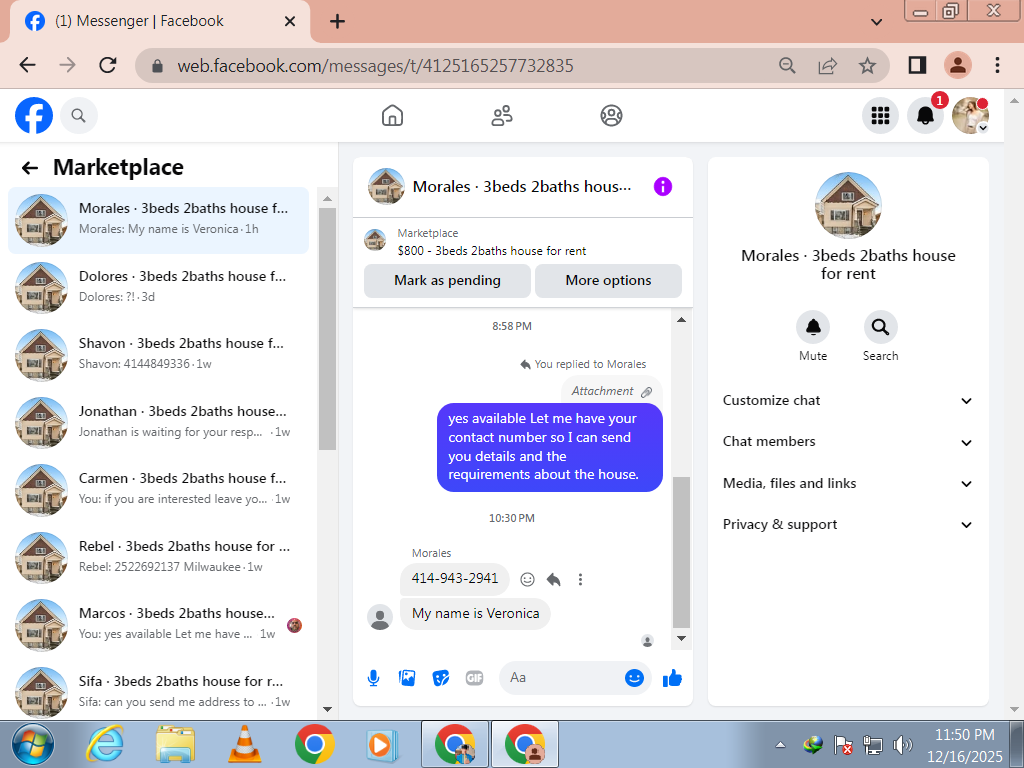Expand Media, files and links section
This screenshot has width=1024, height=768.
pos(848,484)
